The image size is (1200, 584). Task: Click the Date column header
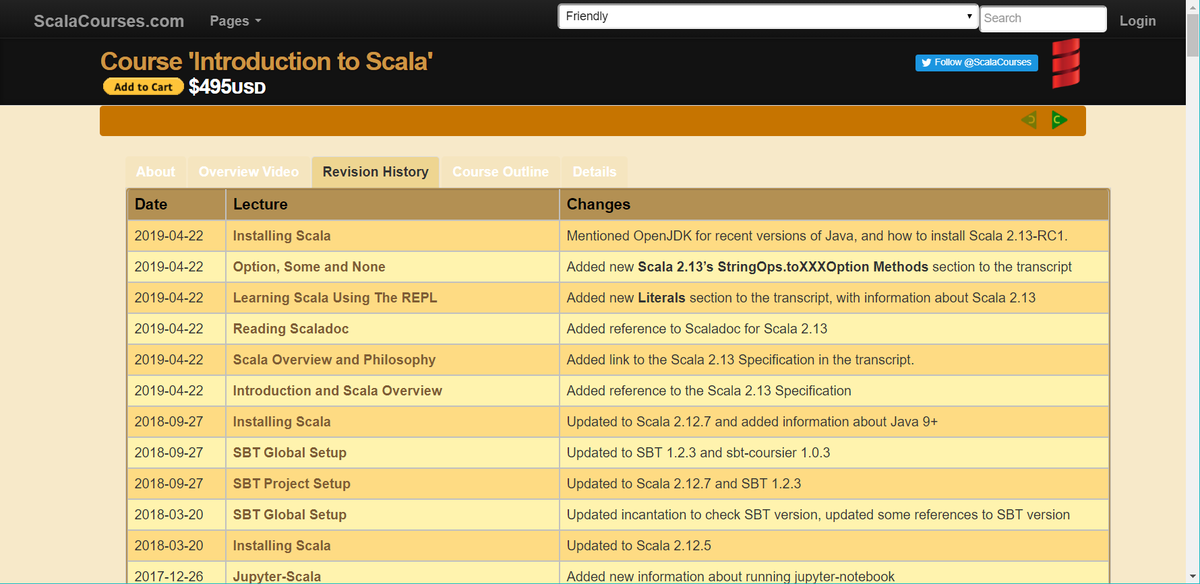177,204
